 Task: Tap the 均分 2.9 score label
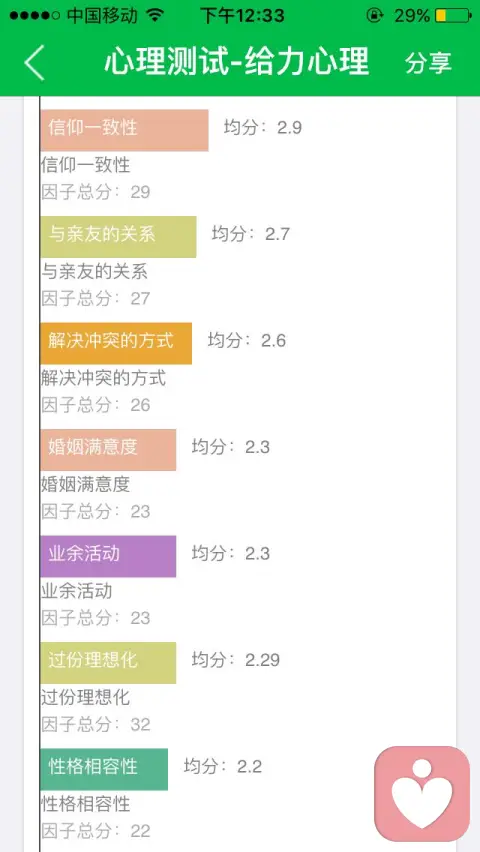tap(263, 128)
